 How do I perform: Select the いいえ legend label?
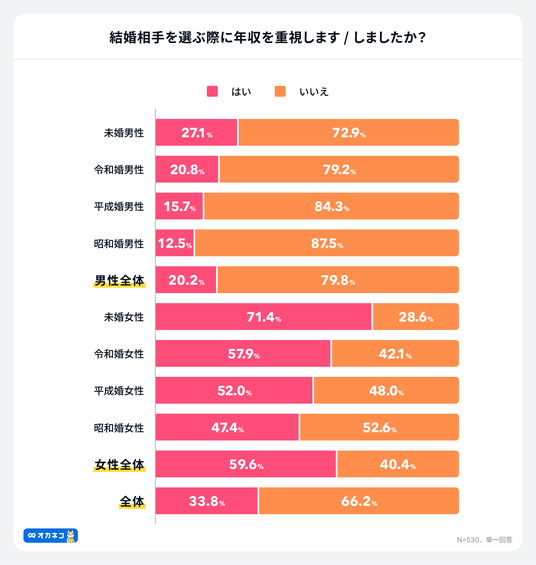(x=314, y=92)
